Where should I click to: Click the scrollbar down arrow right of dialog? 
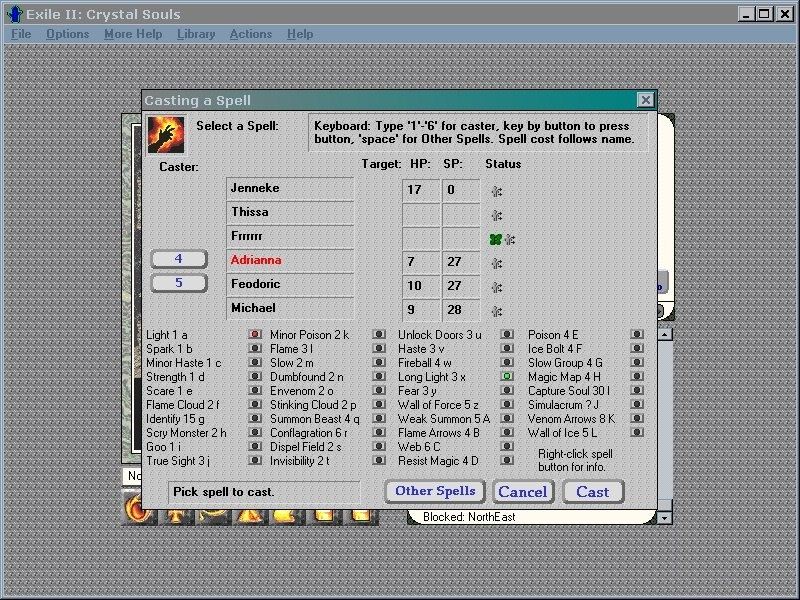[x=663, y=517]
